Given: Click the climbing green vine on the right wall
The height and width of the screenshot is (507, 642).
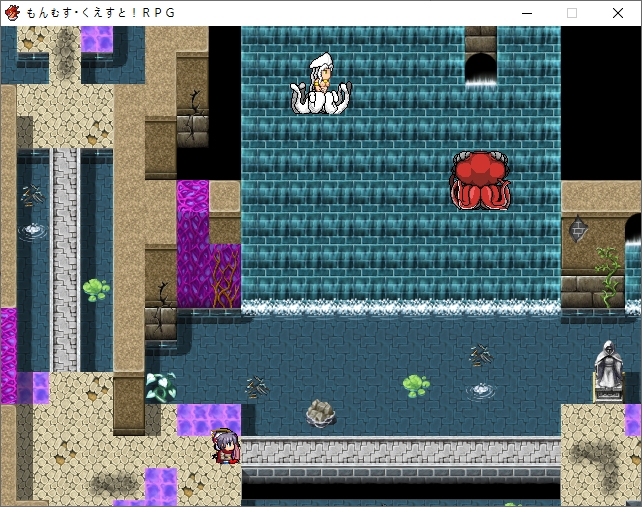Looking at the screenshot, I should click(608, 277).
